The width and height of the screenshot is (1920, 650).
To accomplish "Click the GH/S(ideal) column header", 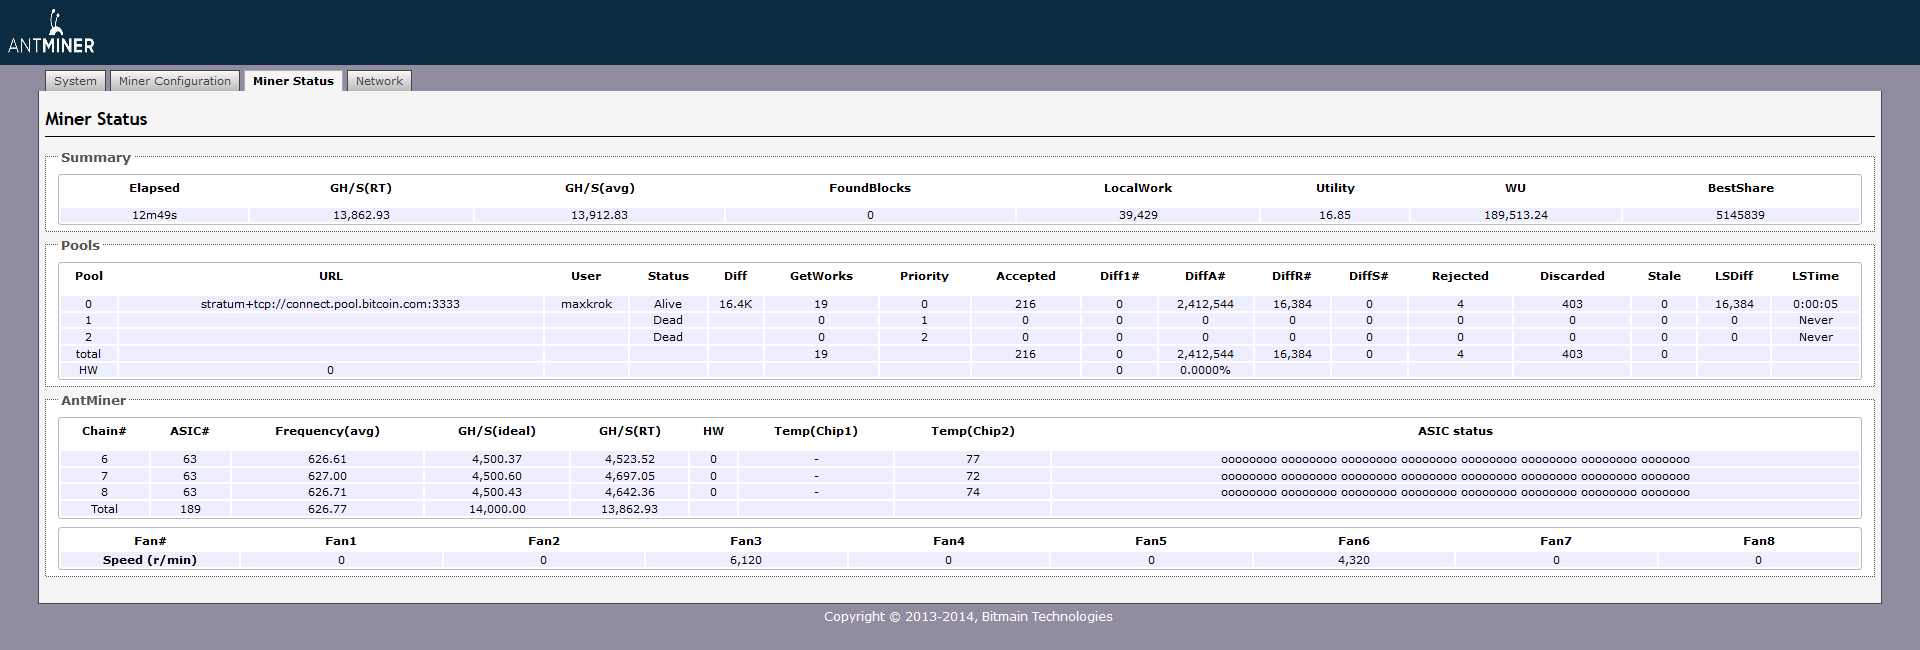I will 497,431.
